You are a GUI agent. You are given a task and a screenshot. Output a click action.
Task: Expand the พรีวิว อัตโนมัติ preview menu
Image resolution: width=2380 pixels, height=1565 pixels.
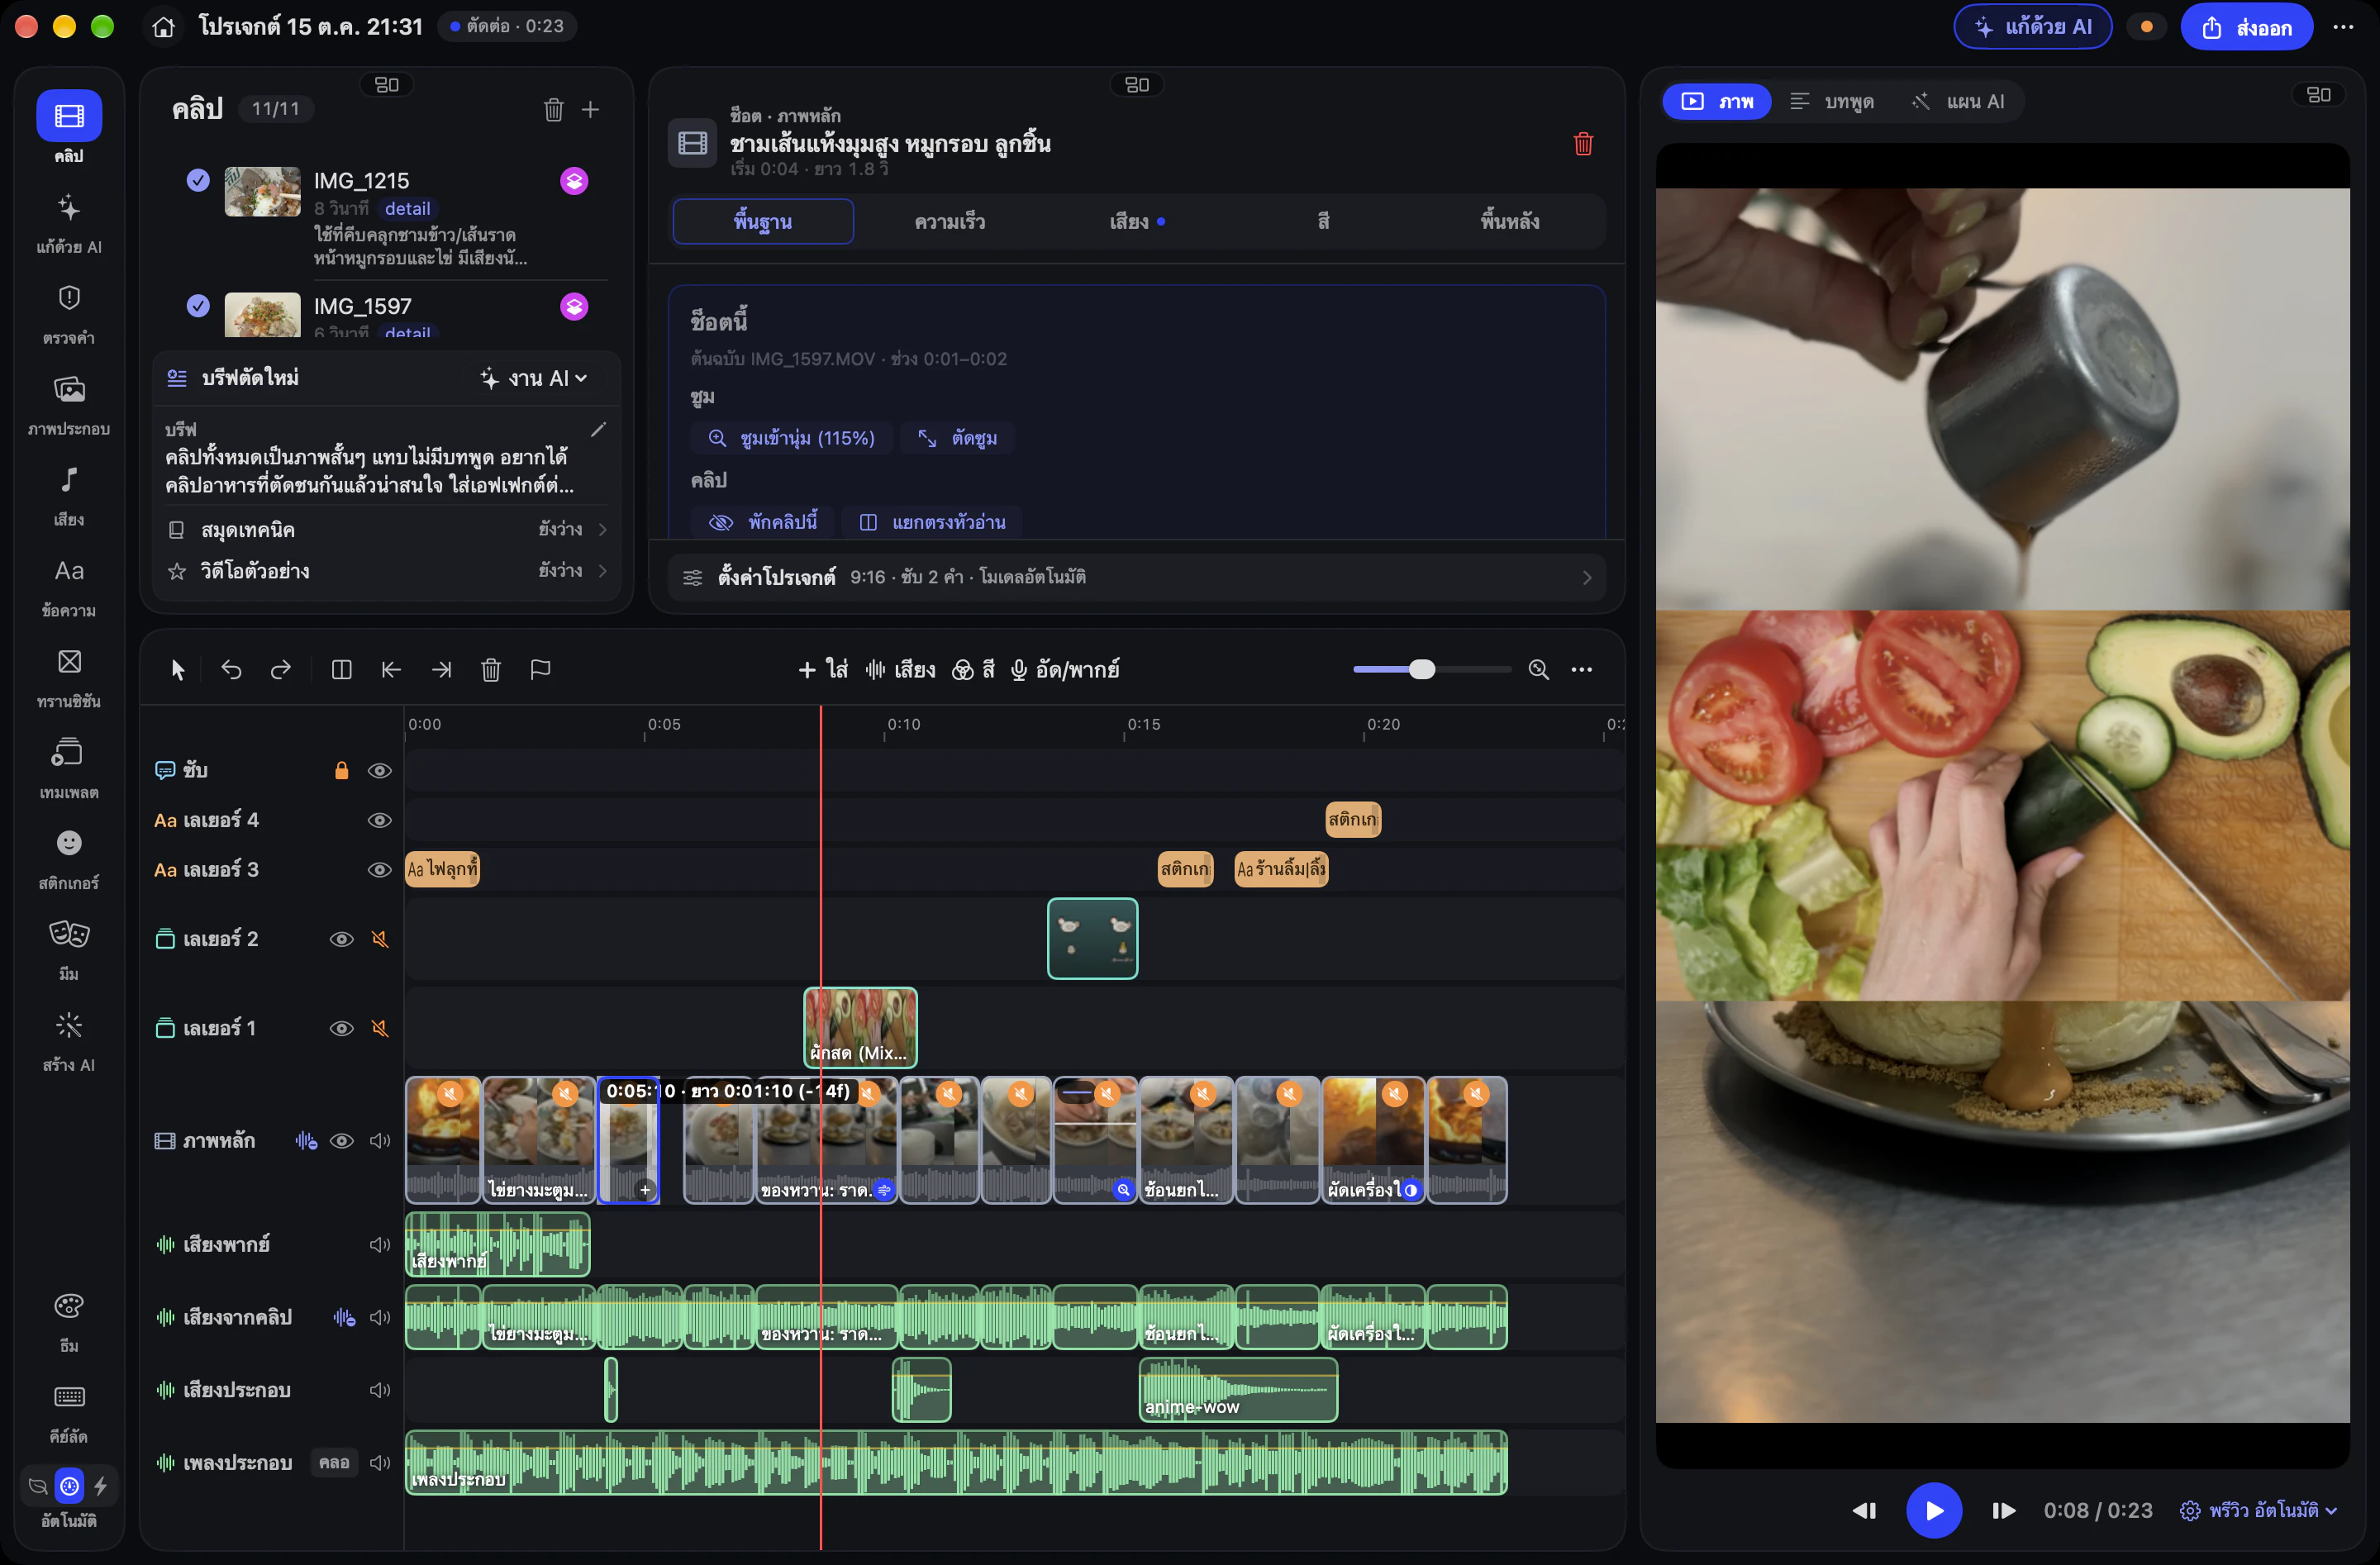2259,1510
